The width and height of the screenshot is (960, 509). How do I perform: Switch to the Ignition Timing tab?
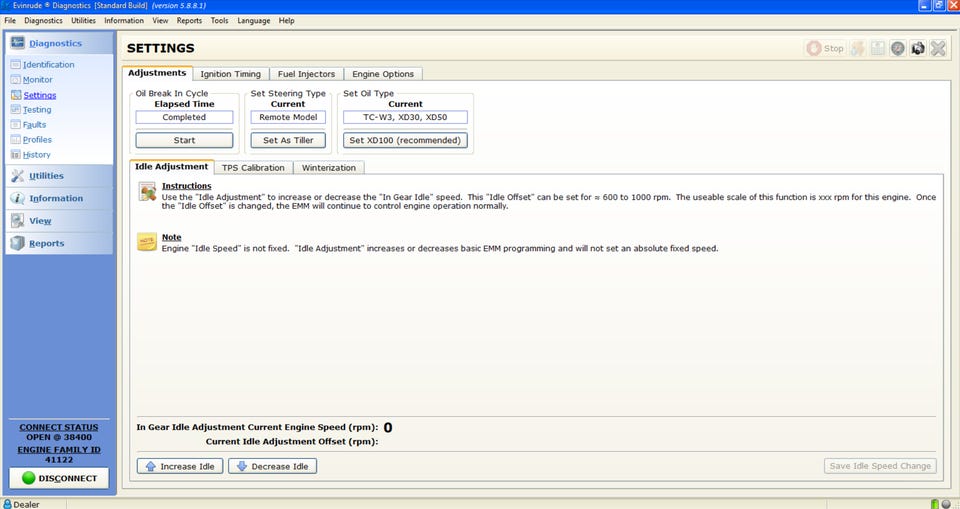click(x=230, y=74)
